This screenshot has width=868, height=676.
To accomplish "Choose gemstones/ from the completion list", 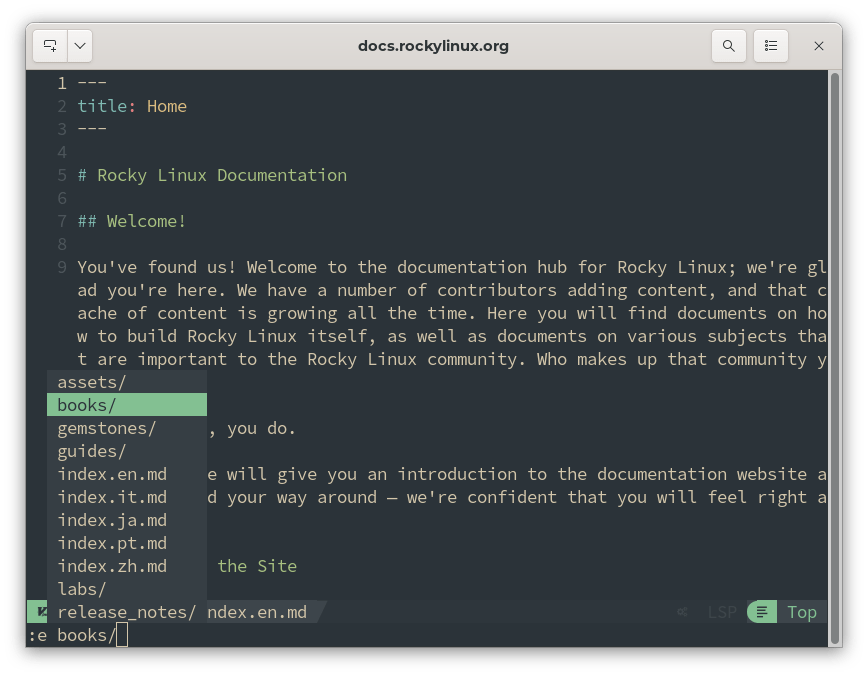I will tap(127, 428).
